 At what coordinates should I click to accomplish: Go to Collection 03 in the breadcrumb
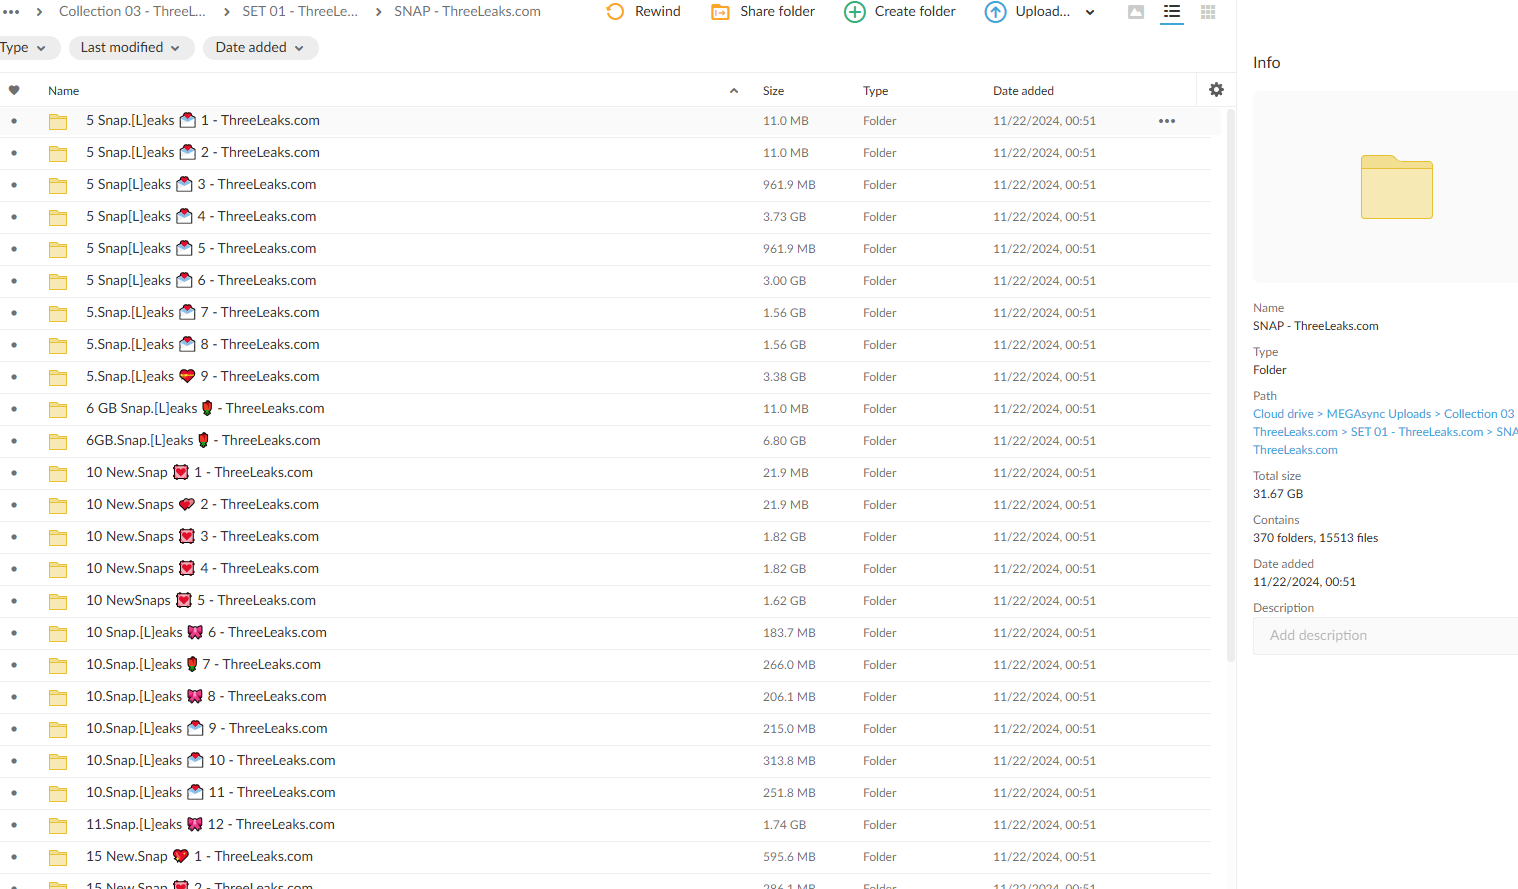click(132, 12)
